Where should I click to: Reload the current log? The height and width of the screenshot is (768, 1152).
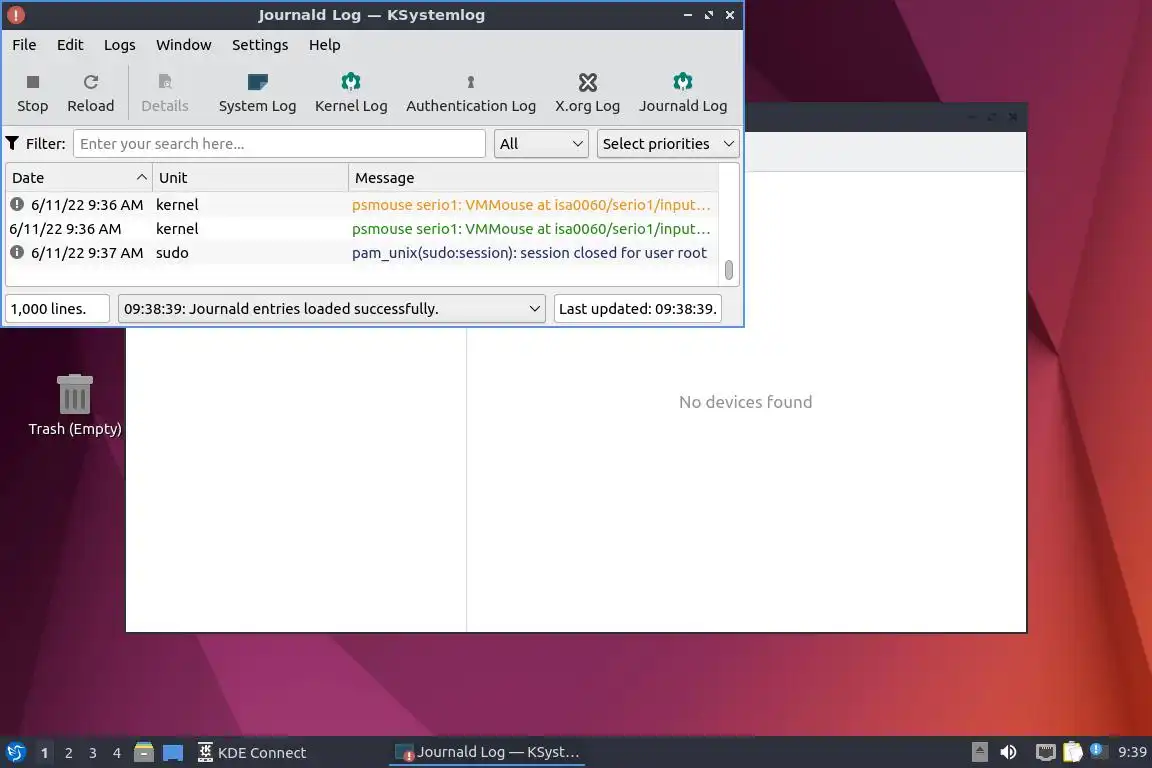(x=90, y=93)
